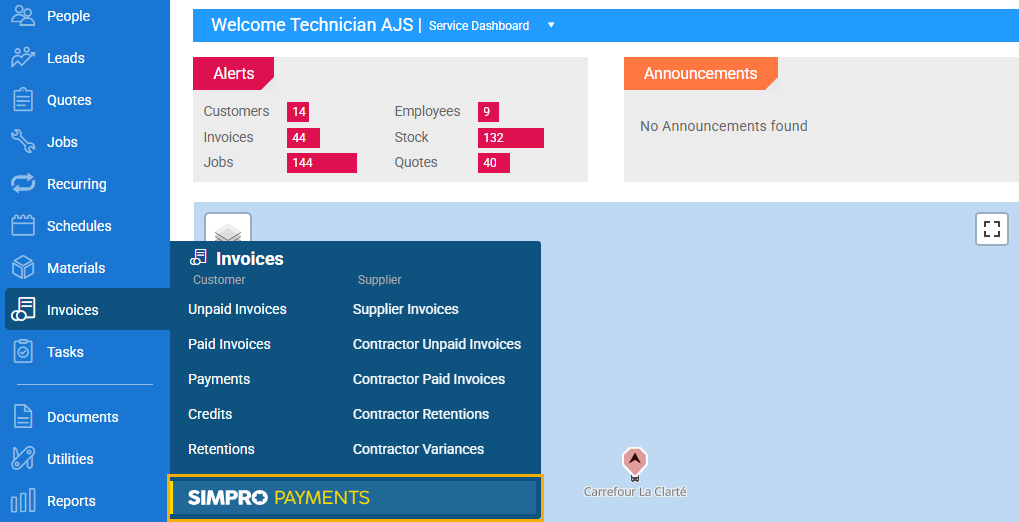Click the Materials box icon
Screen dimensions: 1019x522
point(23,268)
